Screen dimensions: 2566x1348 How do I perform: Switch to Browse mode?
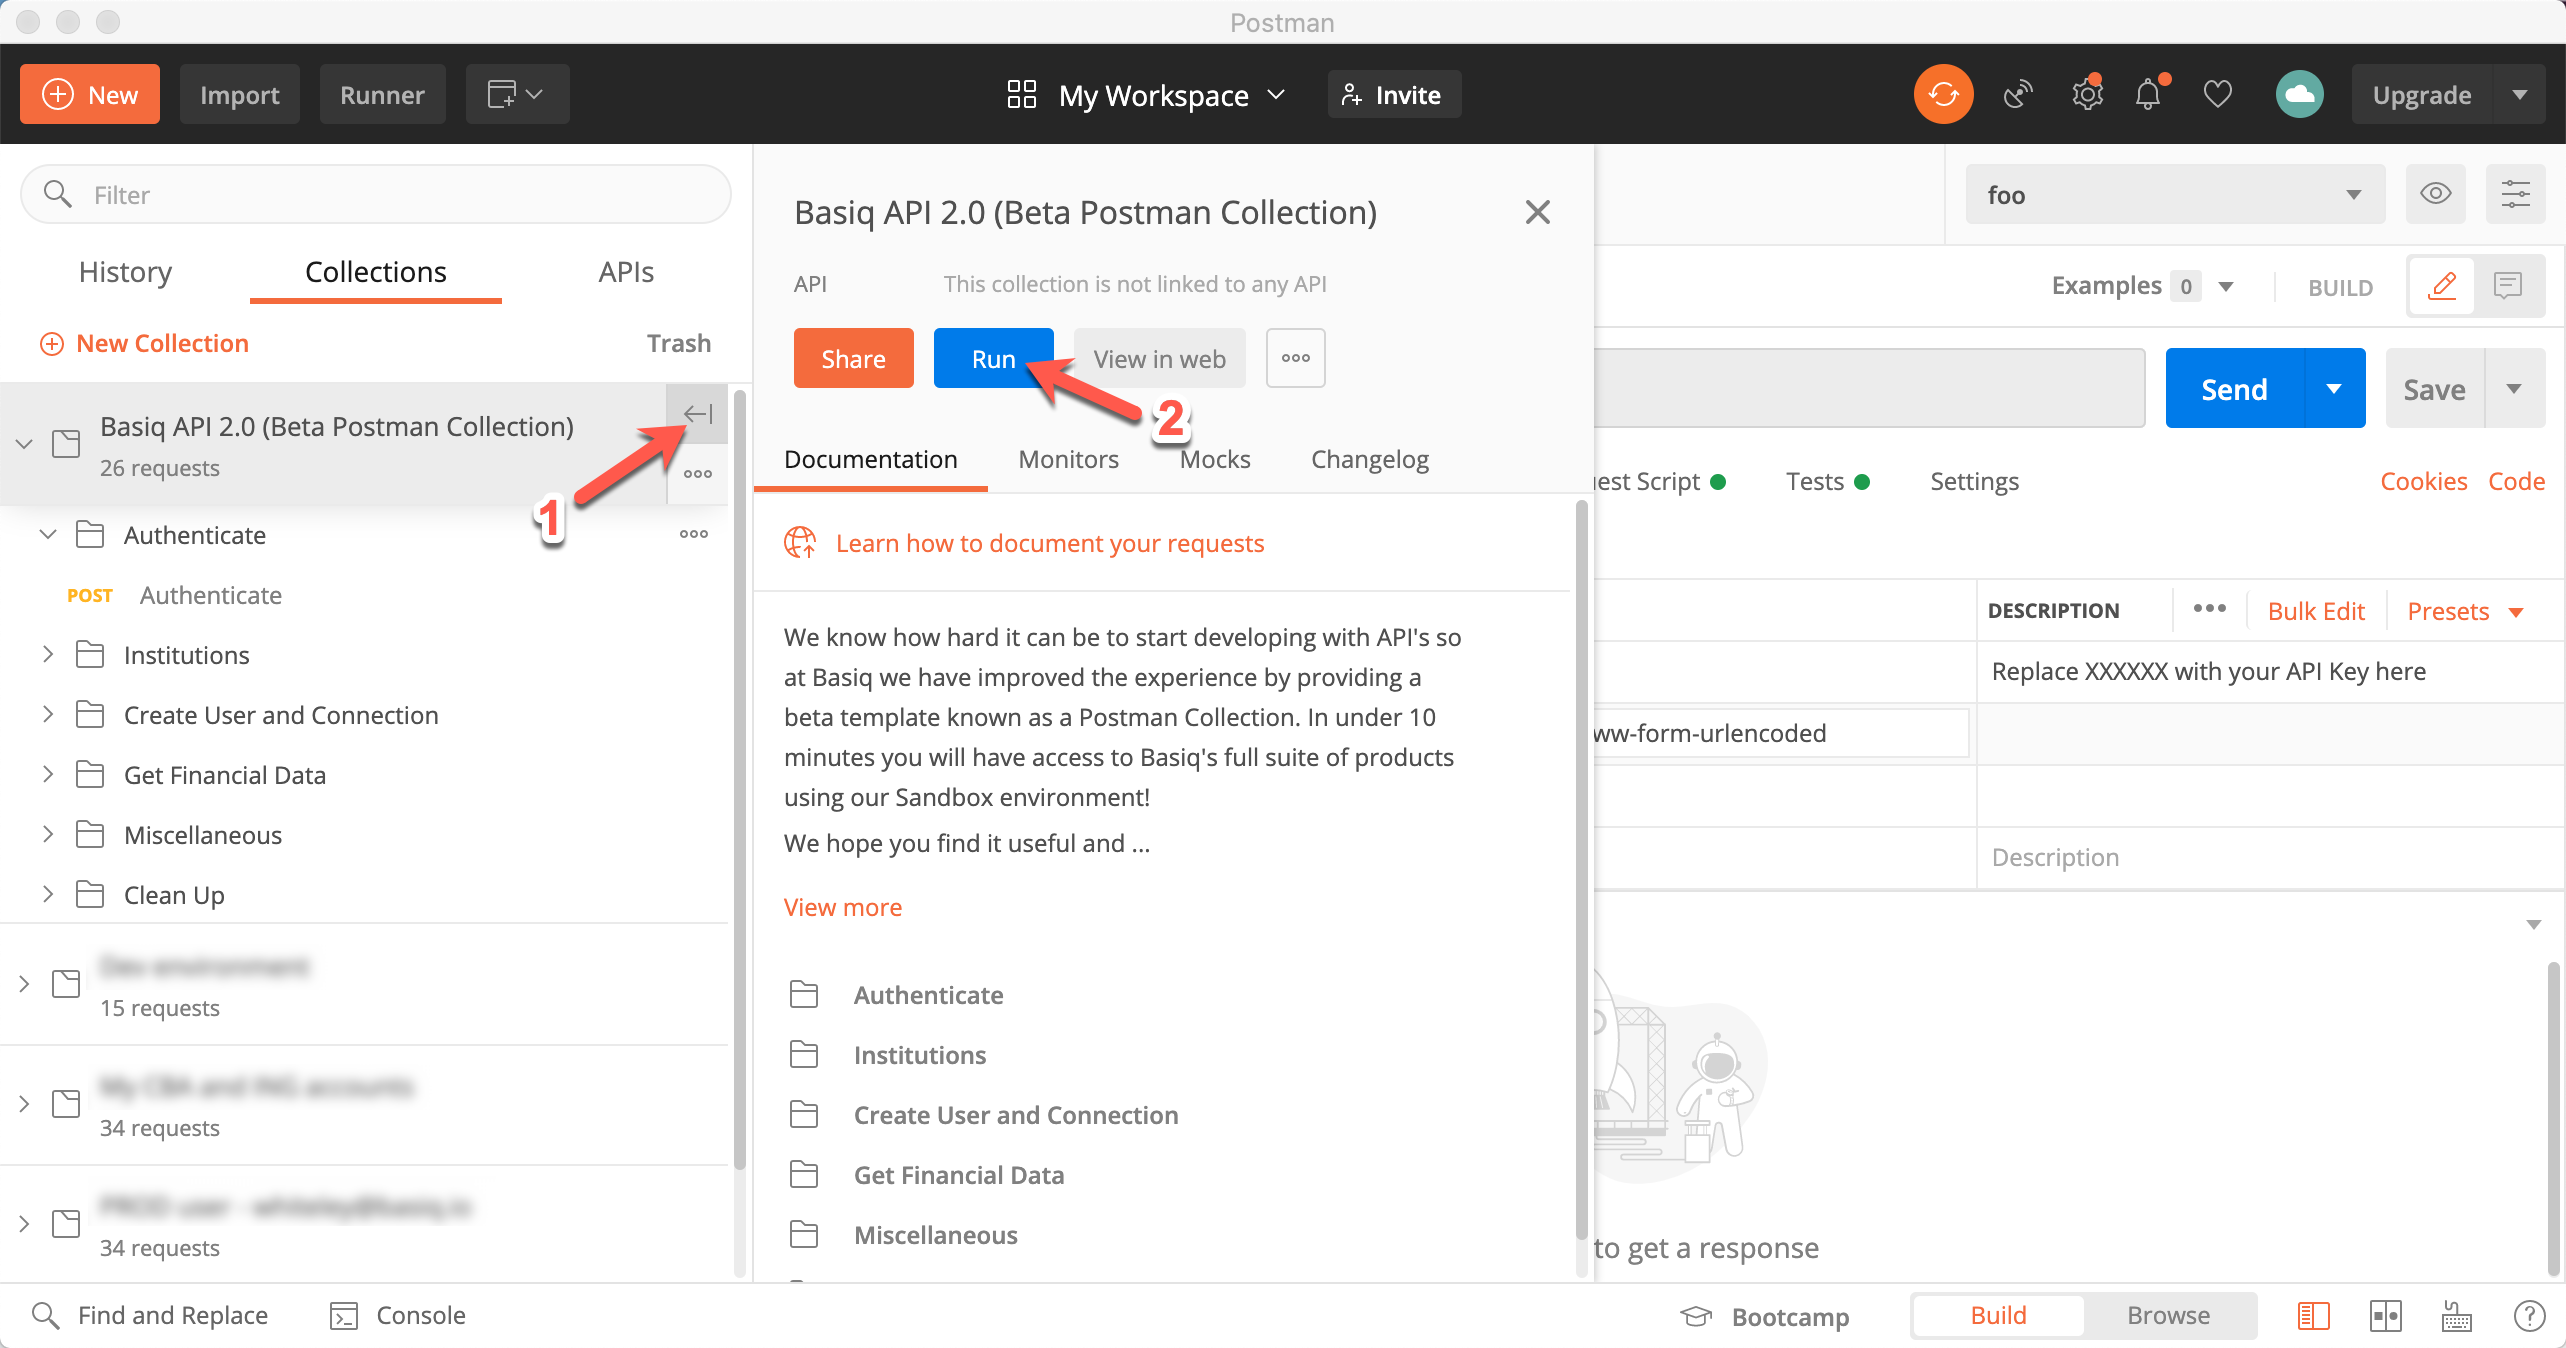click(2168, 1316)
